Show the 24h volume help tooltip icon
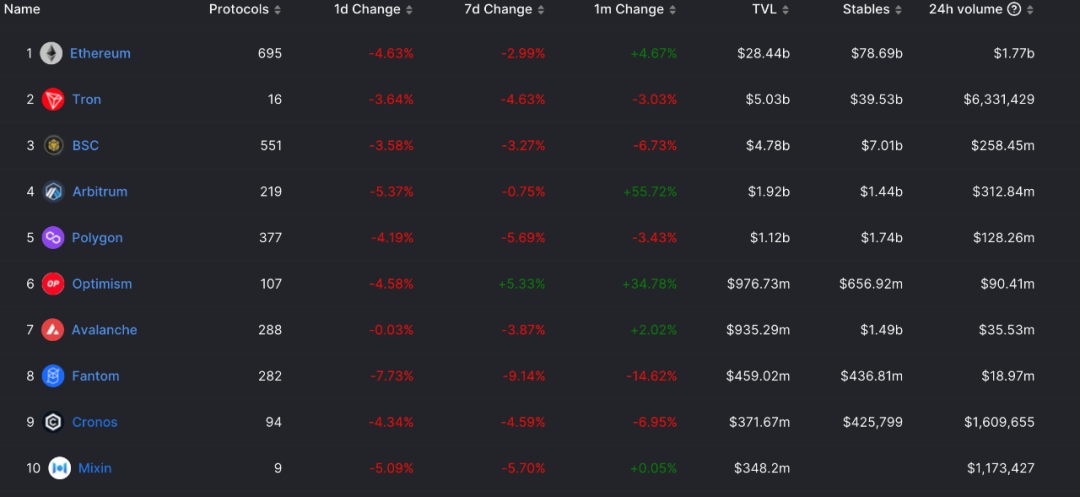The image size is (1080, 497). 1014,10
